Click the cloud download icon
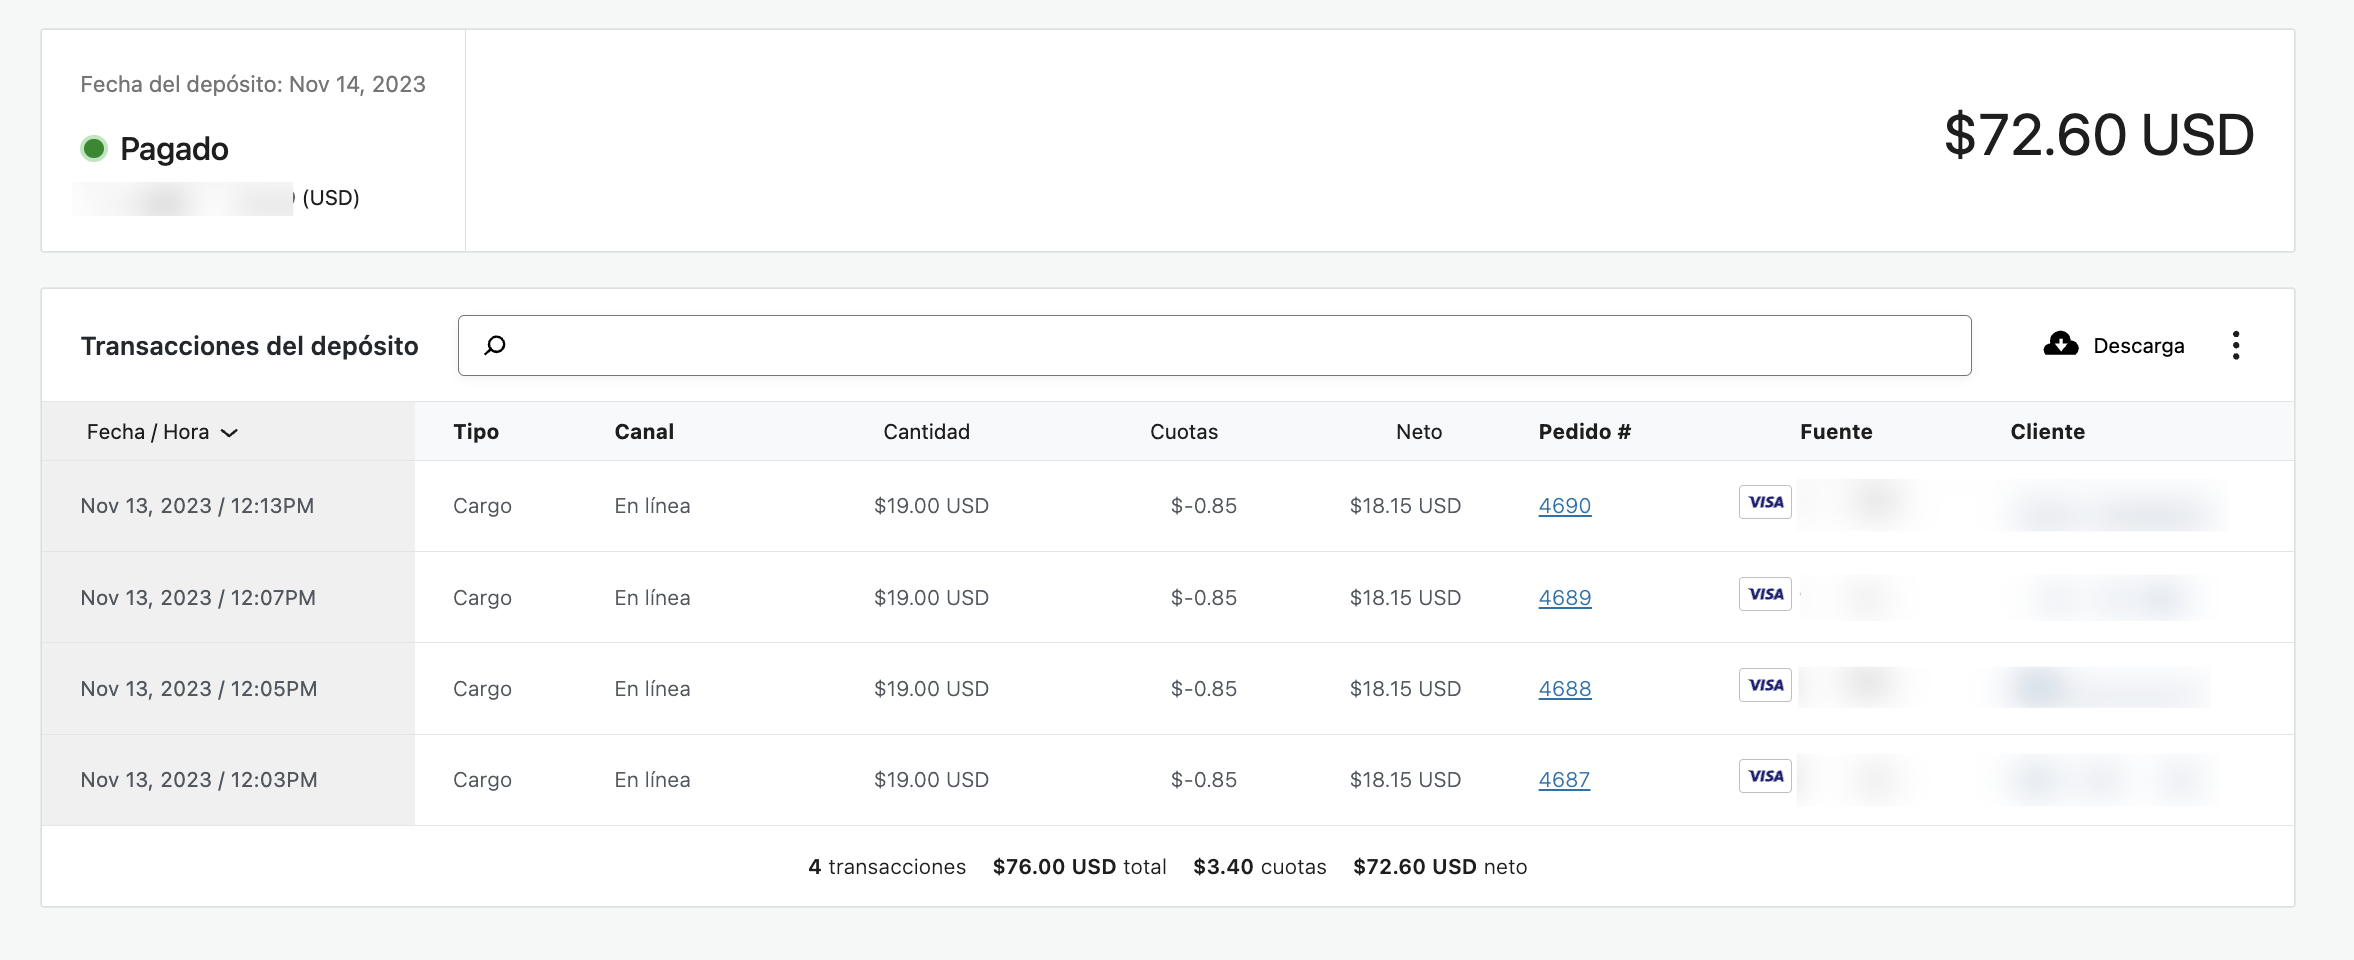The width and height of the screenshot is (2354, 960). pyautogui.click(x=2060, y=345)
